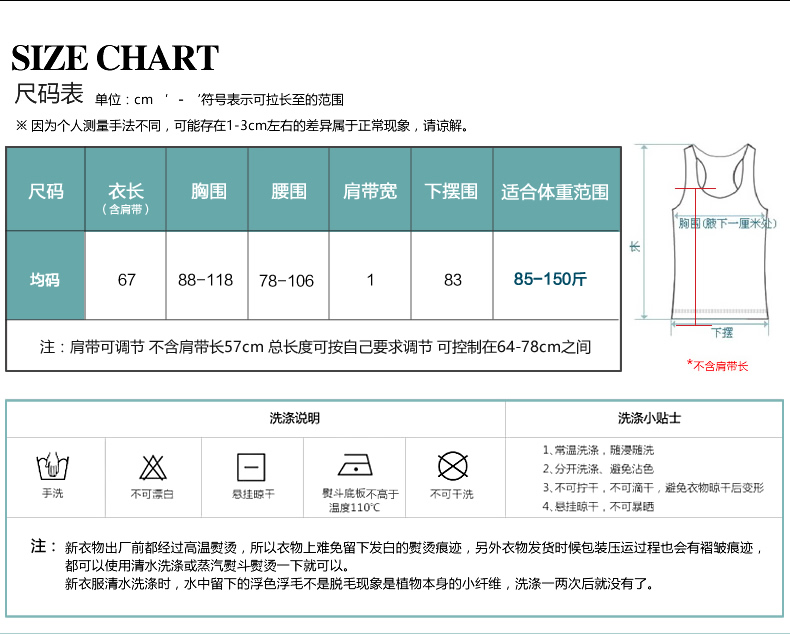Click the 尺码 column header
The image size is (790, 634).
46,191
